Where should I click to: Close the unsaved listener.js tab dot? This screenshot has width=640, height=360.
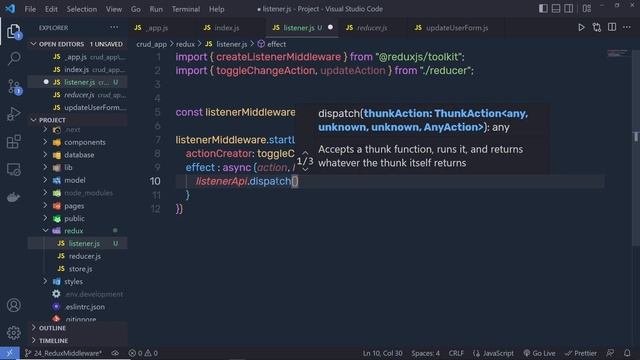[330, 27]
